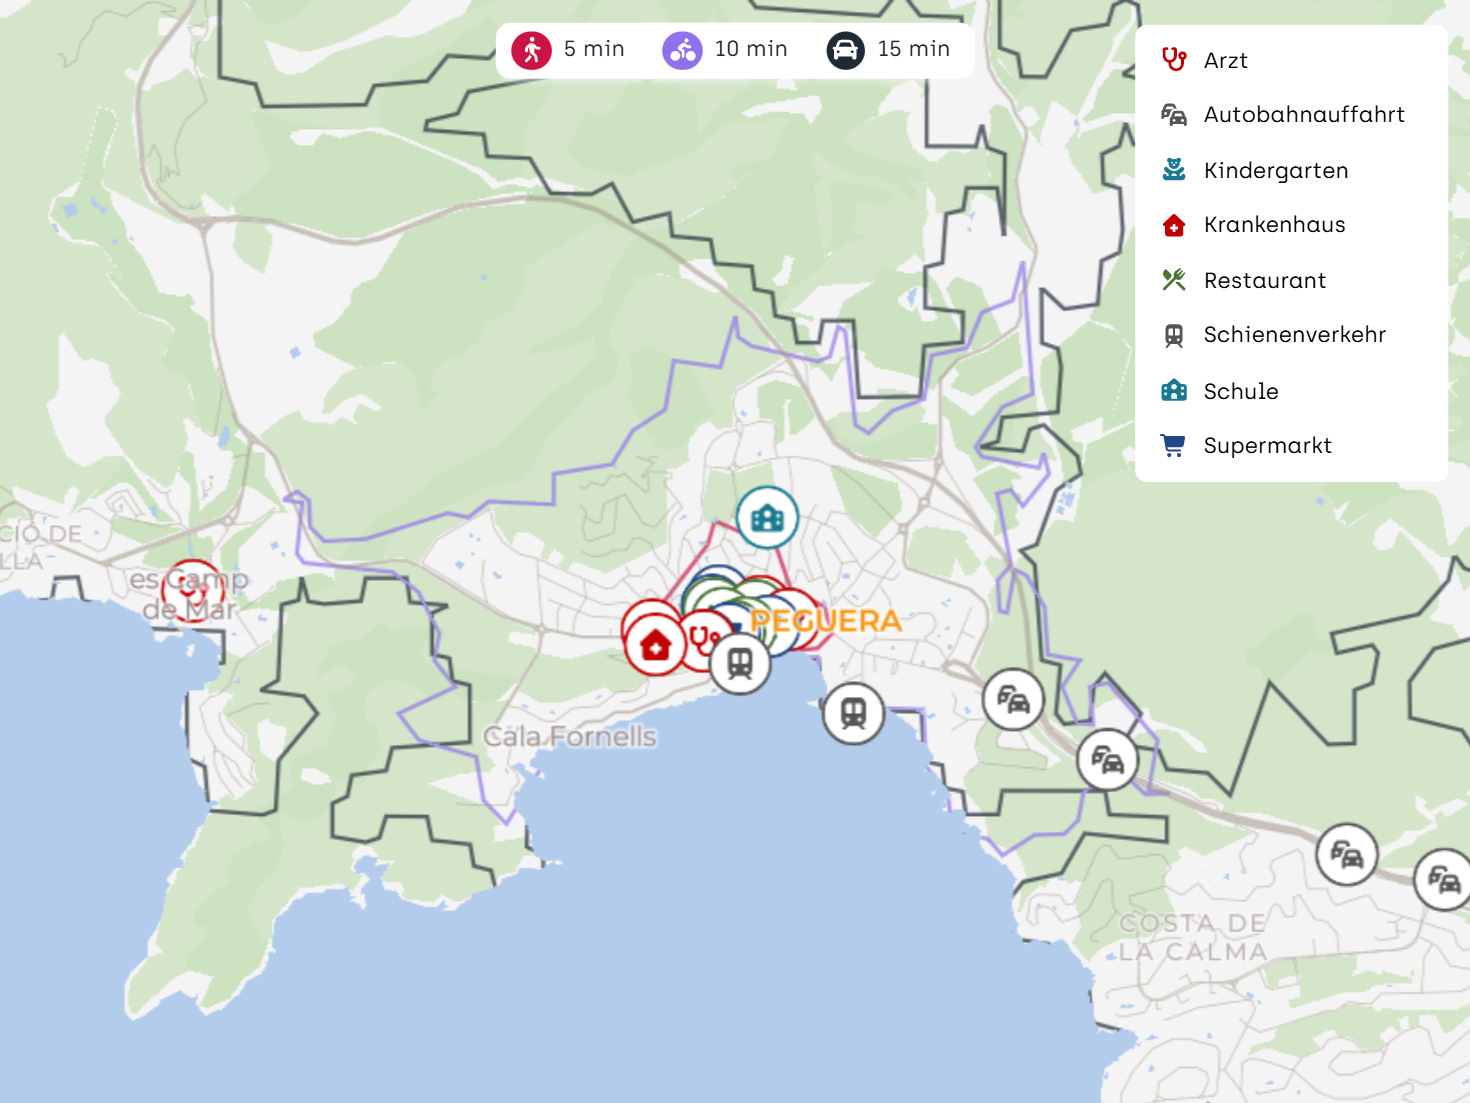Click the Schule legend icon

click(x=1174, y=391)
